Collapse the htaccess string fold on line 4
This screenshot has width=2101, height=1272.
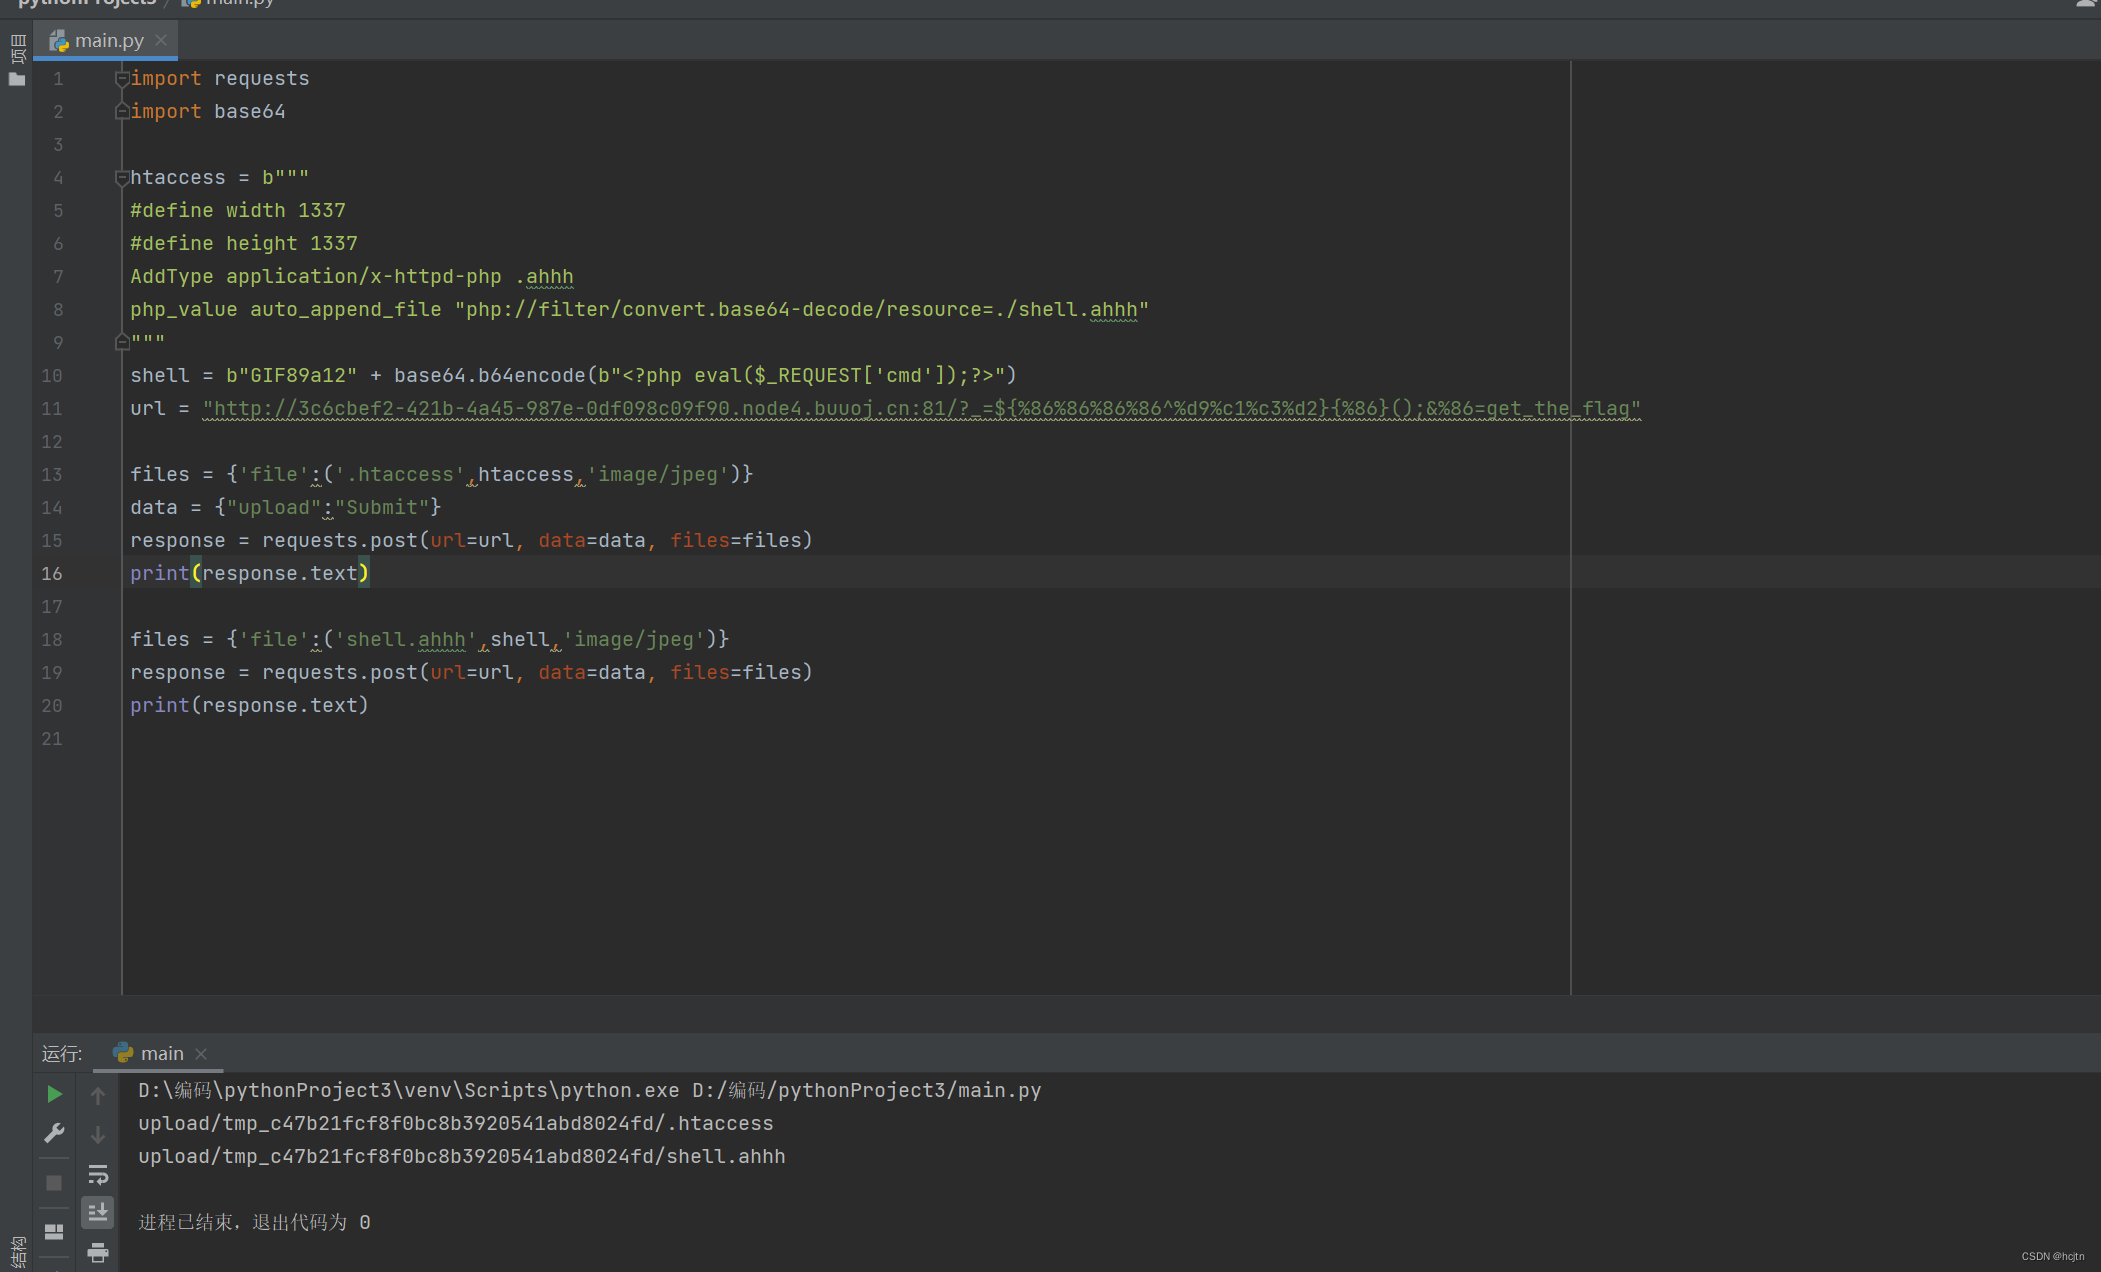pyautogui.click(x=121, y=177)
